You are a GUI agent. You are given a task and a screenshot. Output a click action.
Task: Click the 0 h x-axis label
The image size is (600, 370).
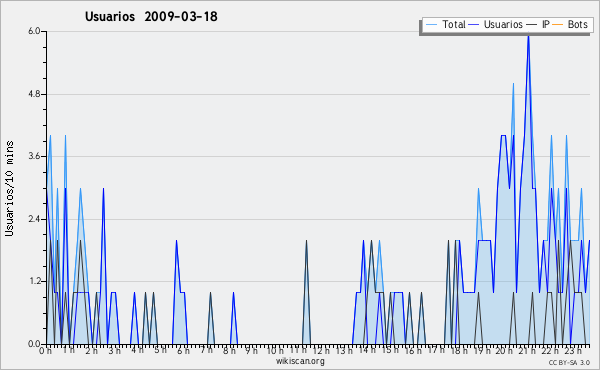point(45,350)
